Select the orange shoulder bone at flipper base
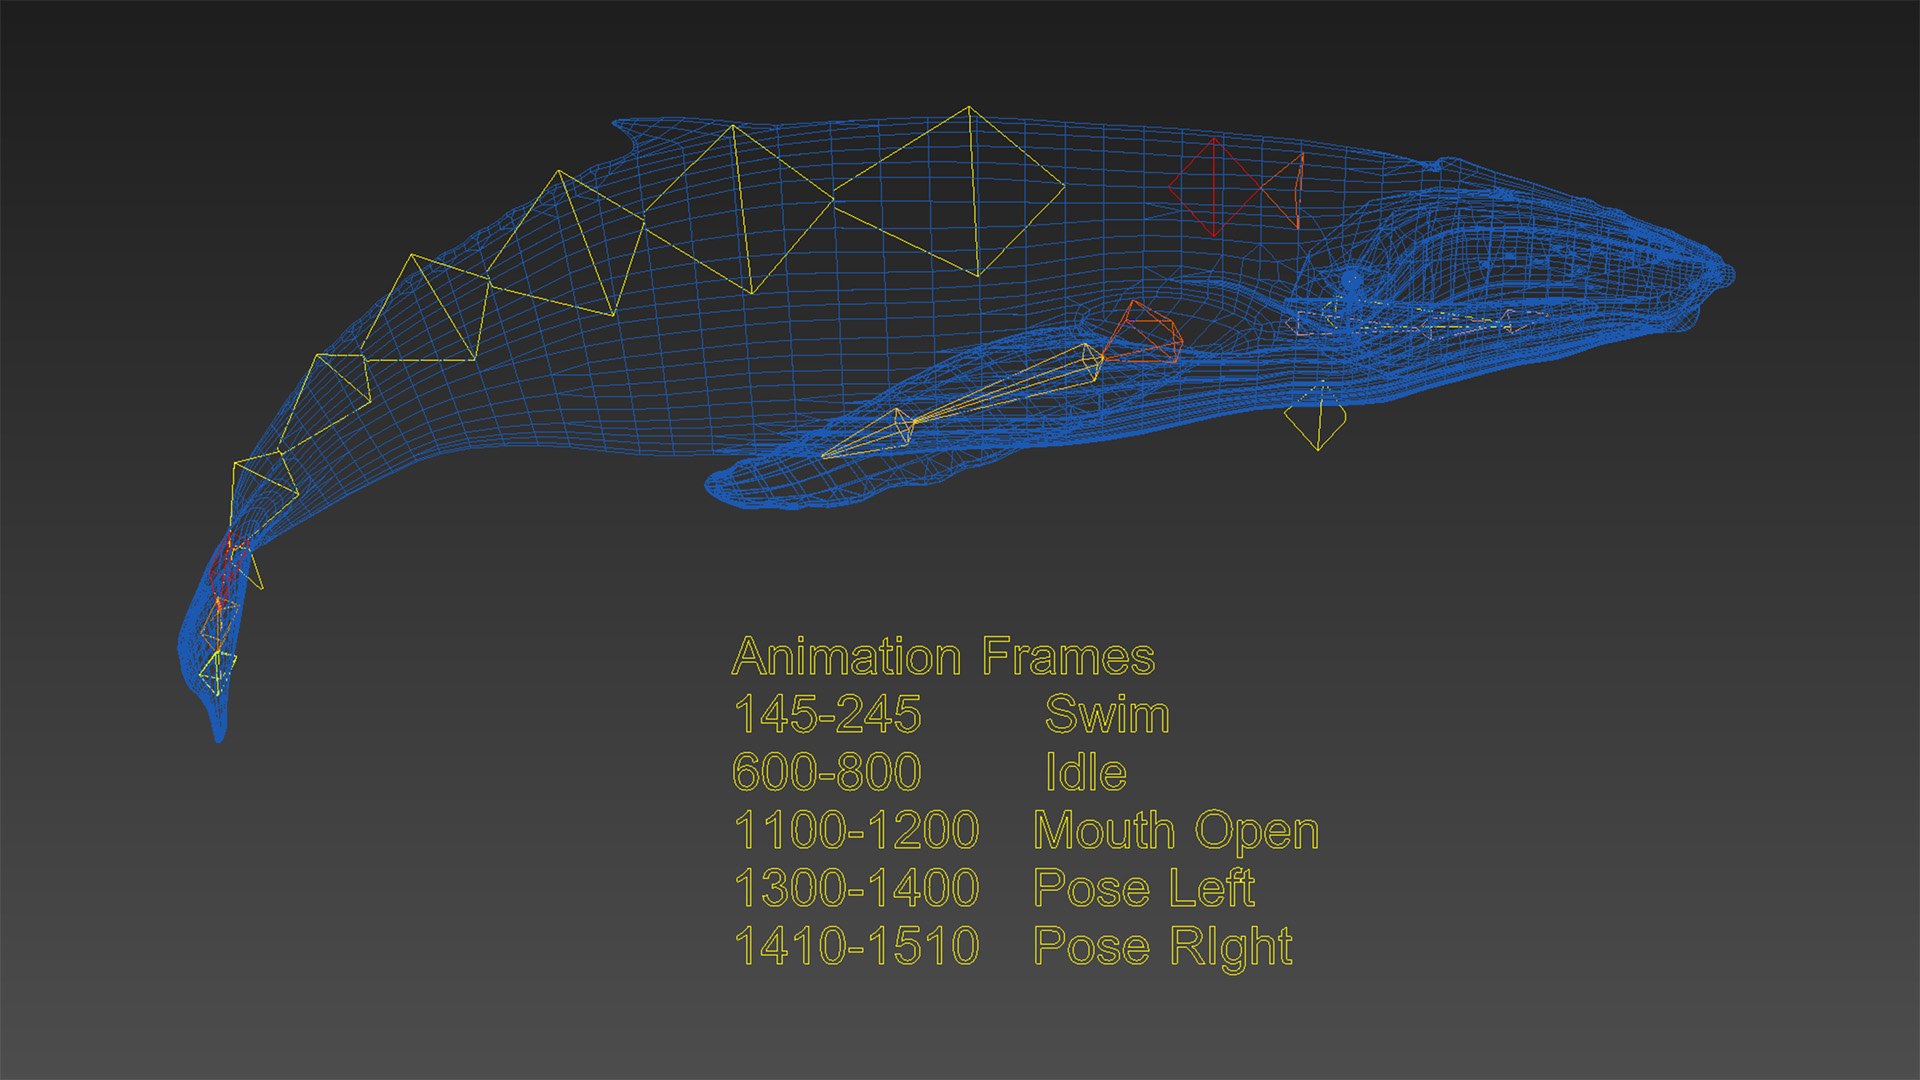The image size is (1920, 1080). (x=1143, y=331)
